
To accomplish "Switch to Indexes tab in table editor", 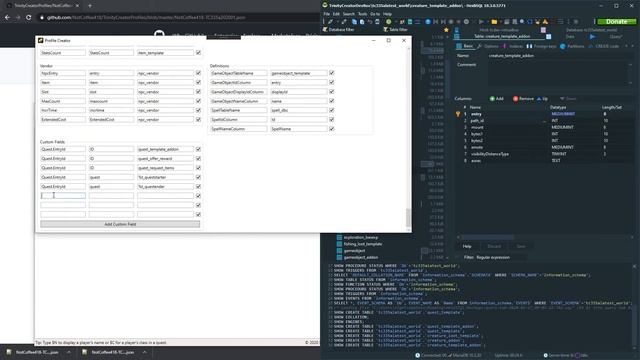I will point(513,46).
